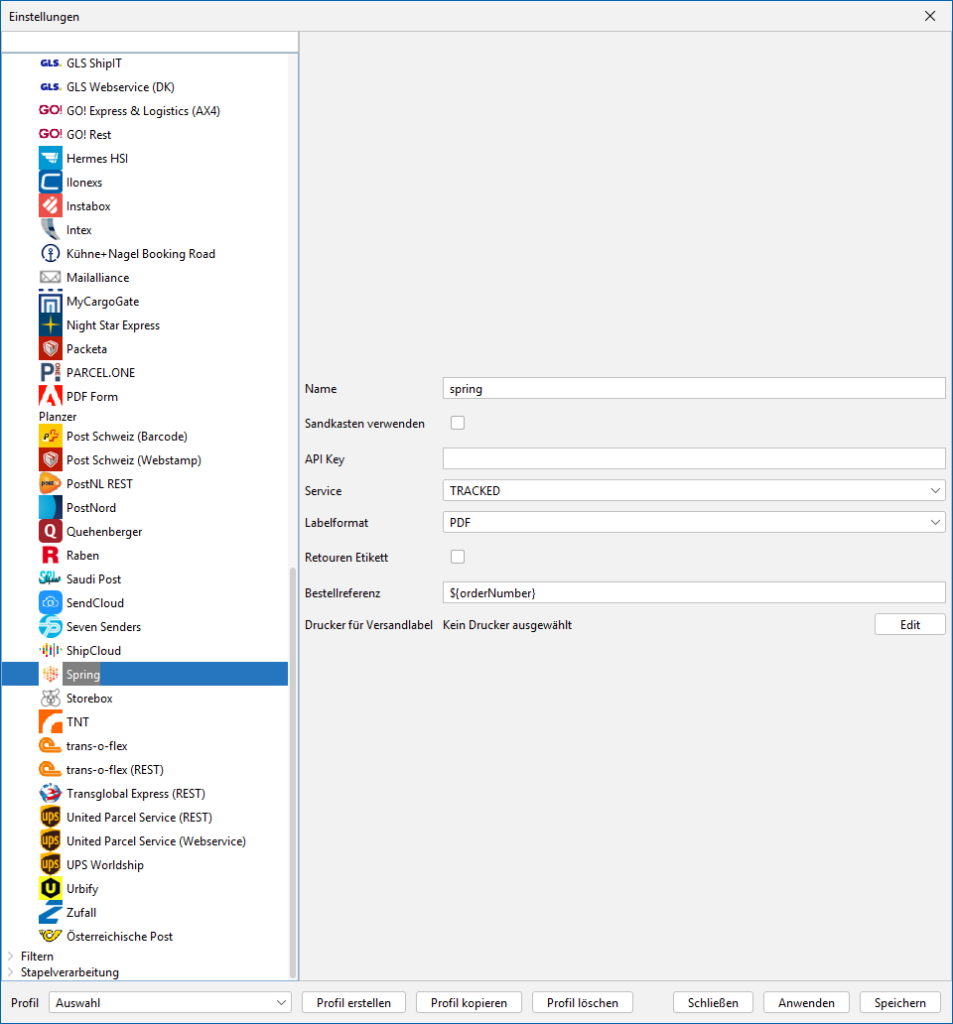Screen dimensions: 953x1024
Task: Click the Österreichische Post horn icon
Action: pos(50,937)
